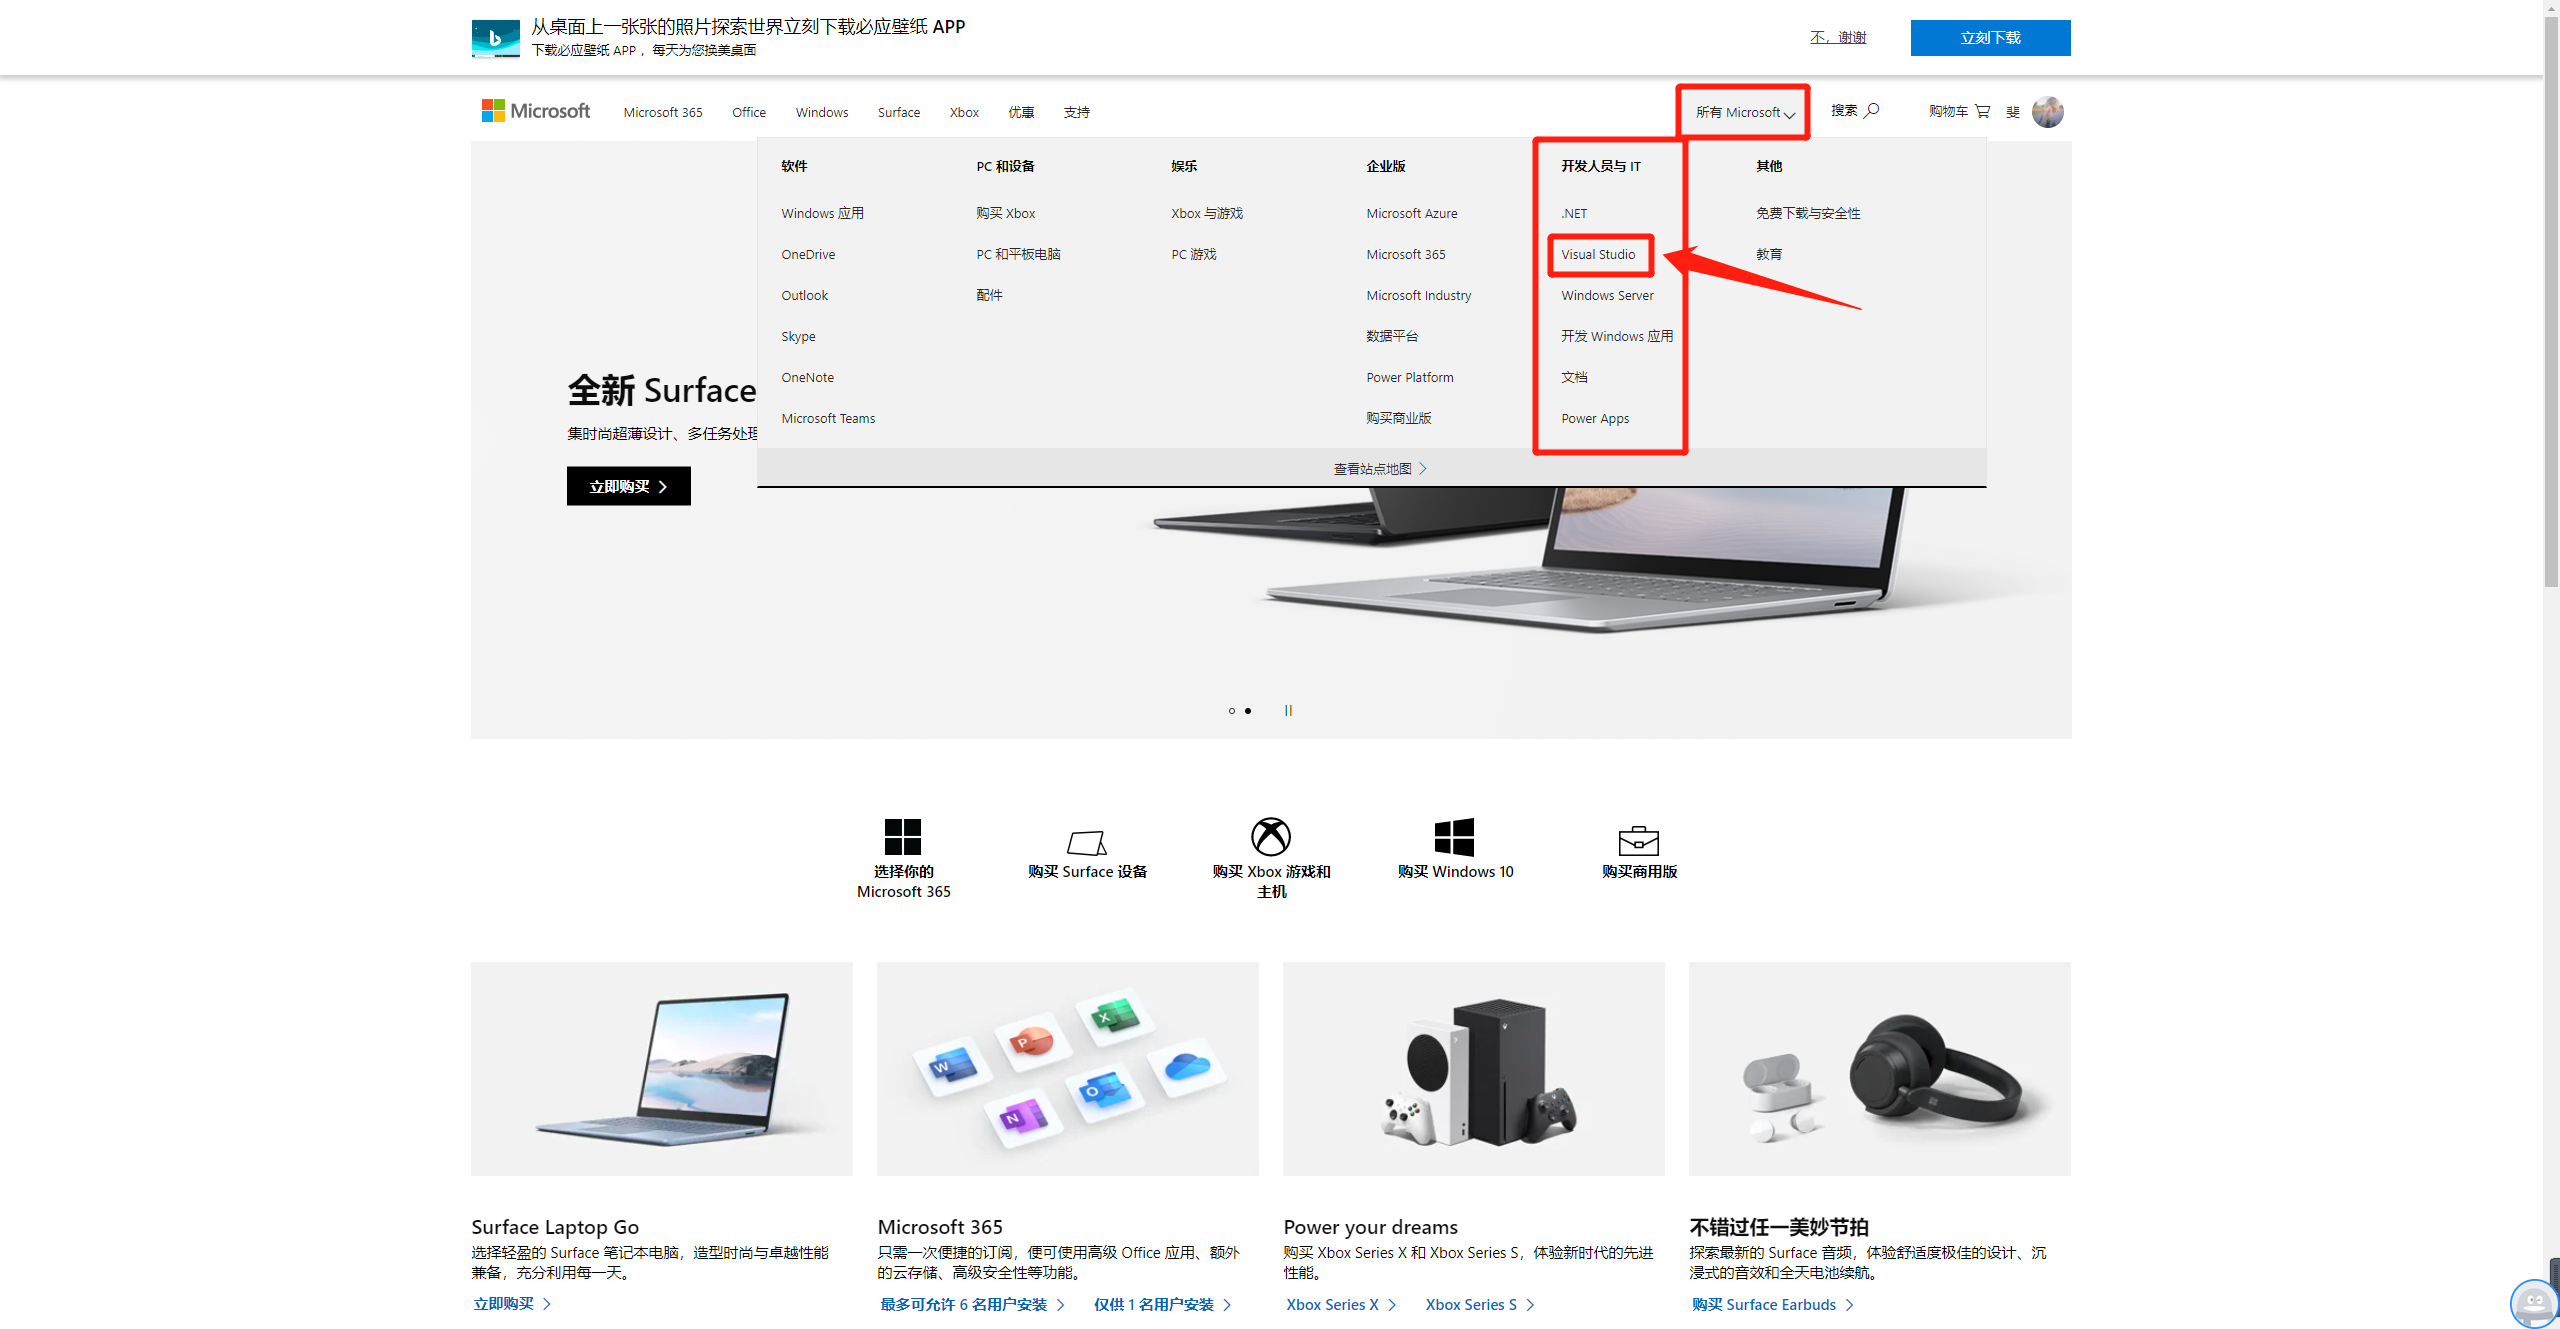Select the second carousel slide dot
2560x1329 pixels.
[1248, 711]
